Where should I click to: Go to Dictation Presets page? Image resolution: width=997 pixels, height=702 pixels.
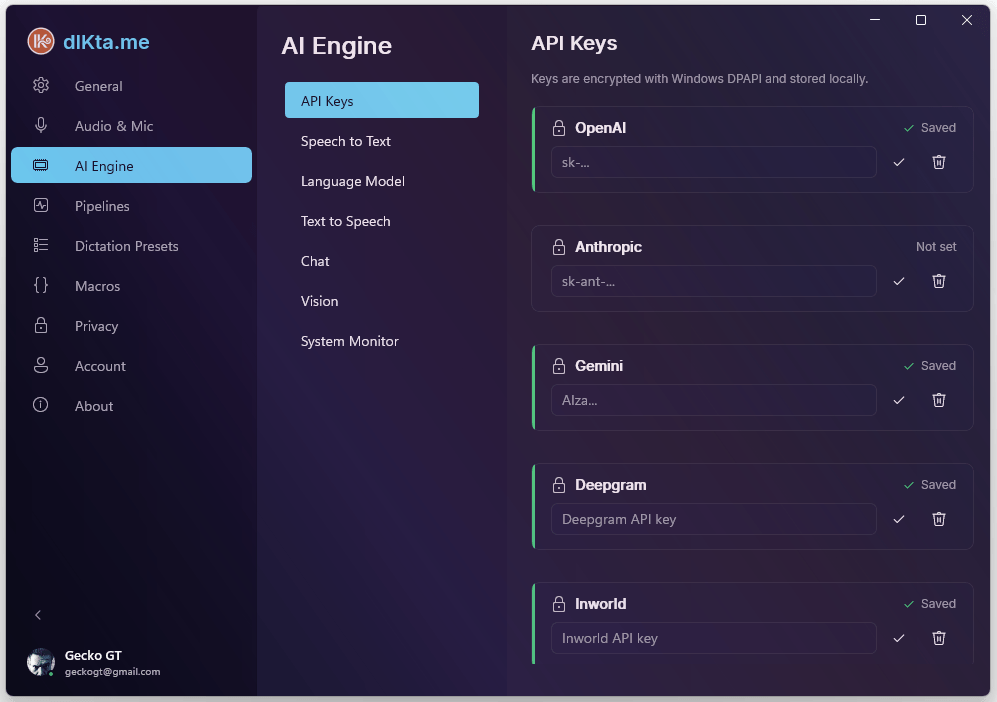(x=132, y=245)
